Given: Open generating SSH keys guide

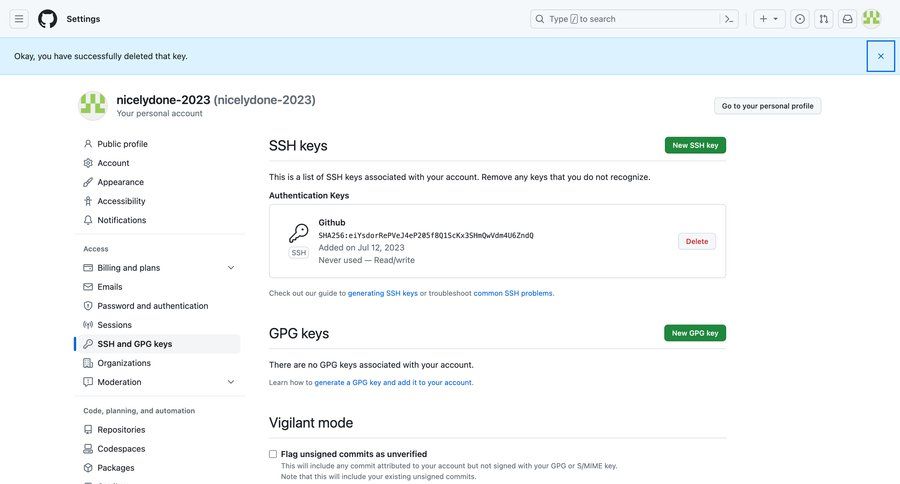Looking at the screenshot, I should tap(383, 293).
